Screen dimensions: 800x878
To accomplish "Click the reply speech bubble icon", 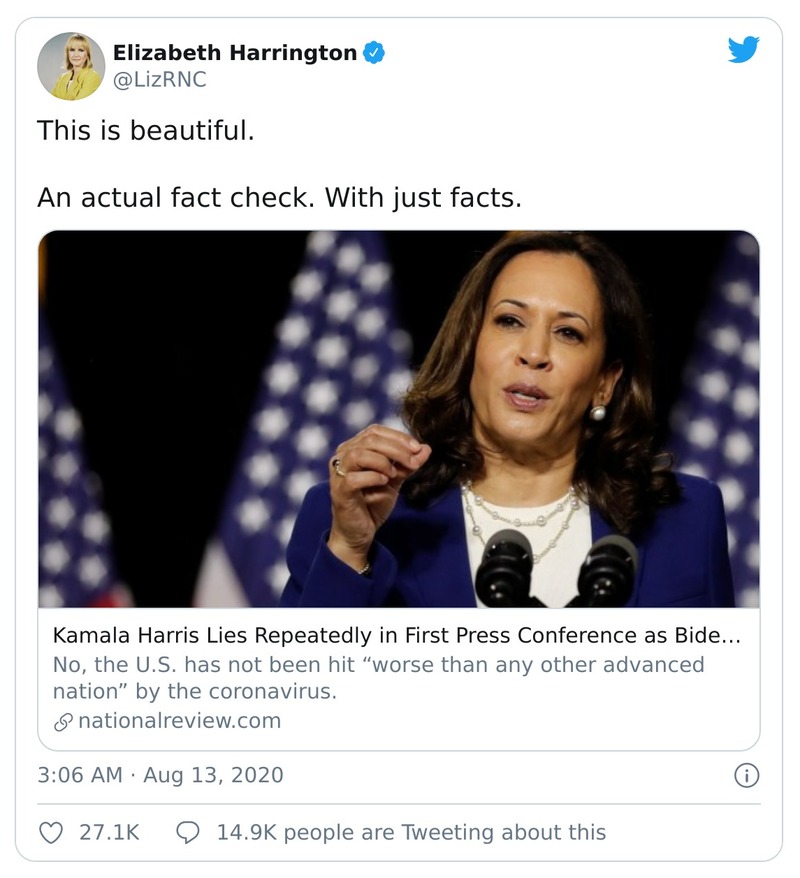I will coord(189,832).
